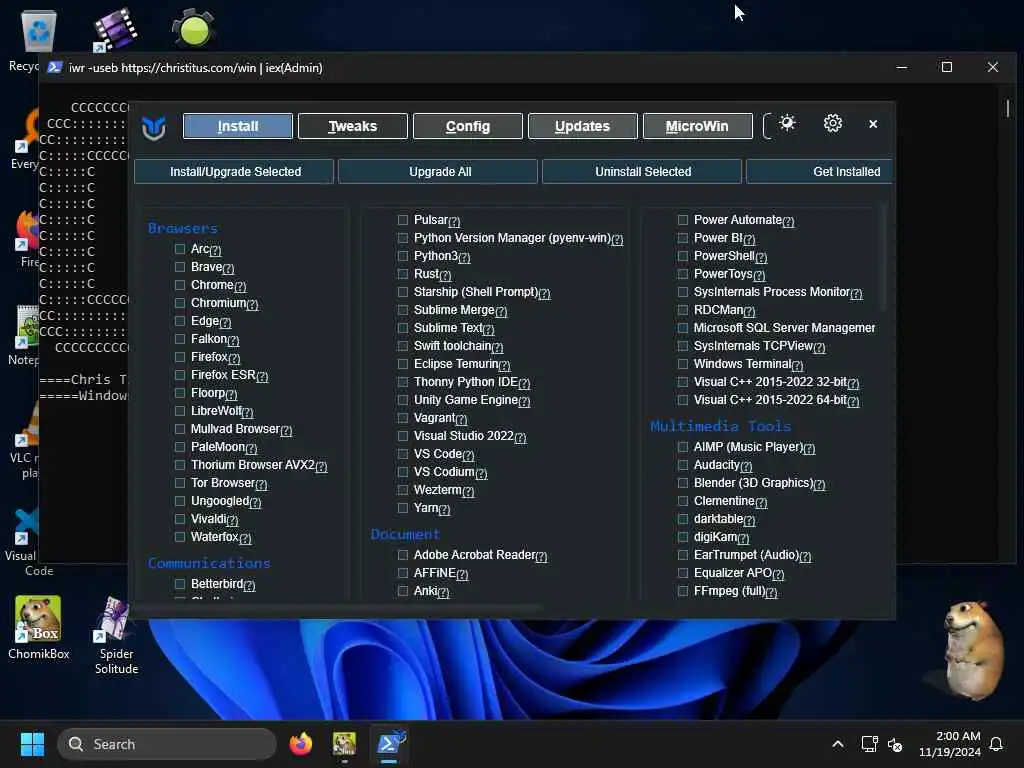Open the (?) info link next to Rust
1024x768 pixels.
click(x=445, y=276)
